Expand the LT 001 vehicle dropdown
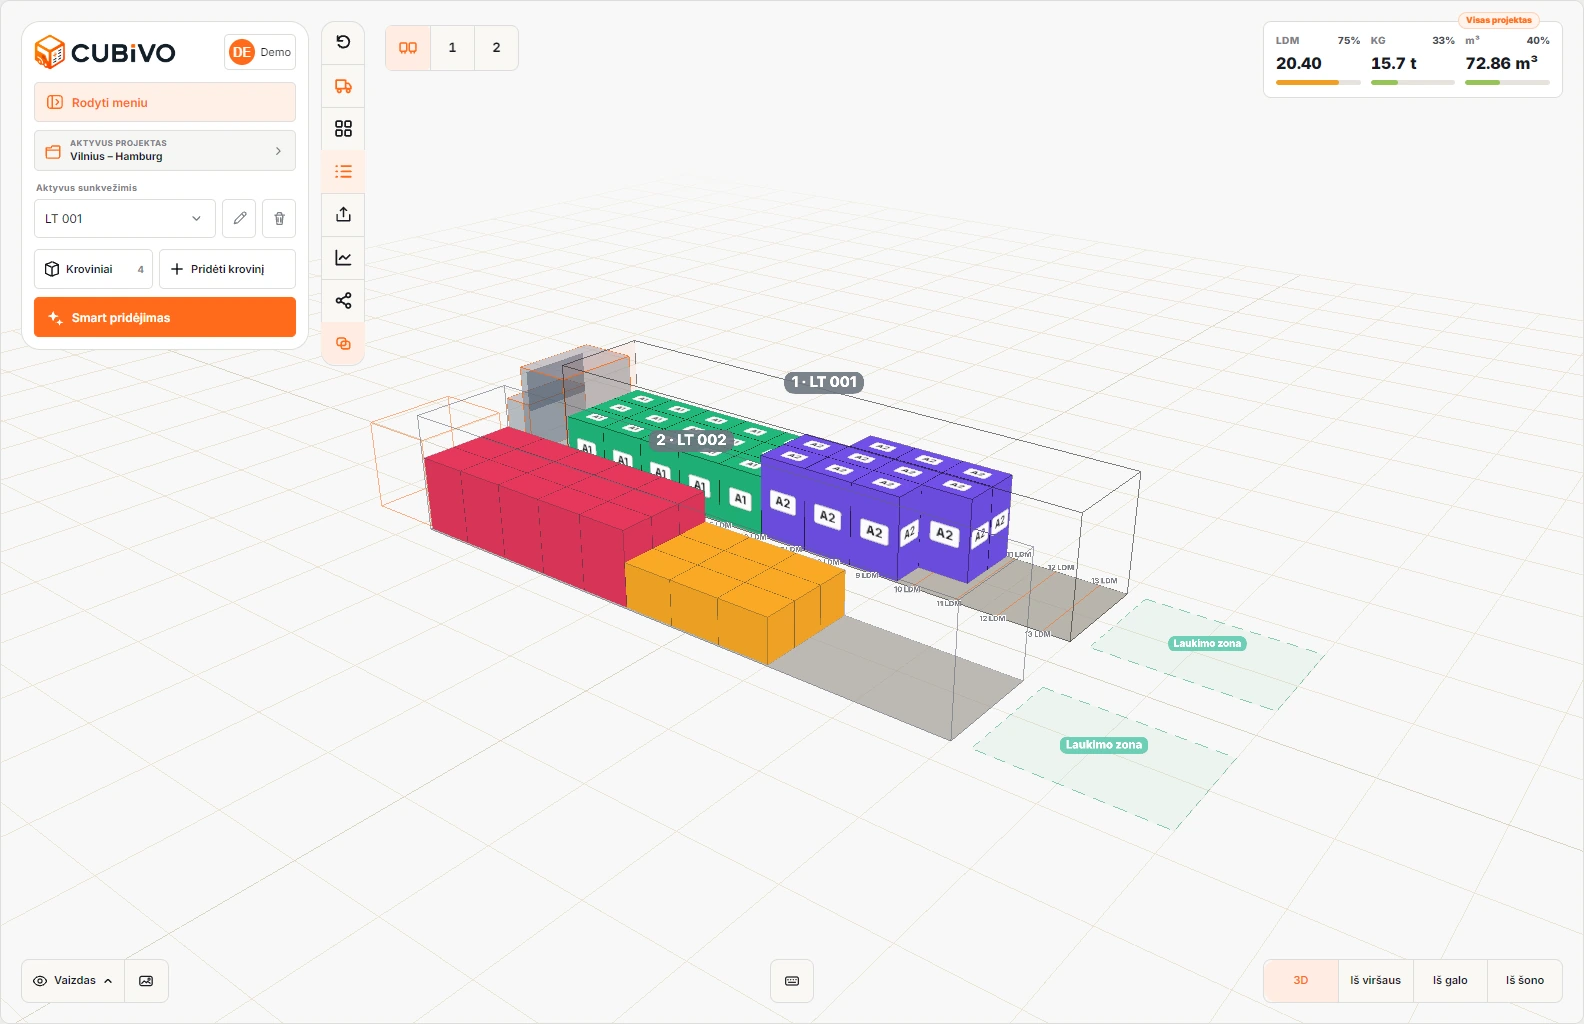 124,218
